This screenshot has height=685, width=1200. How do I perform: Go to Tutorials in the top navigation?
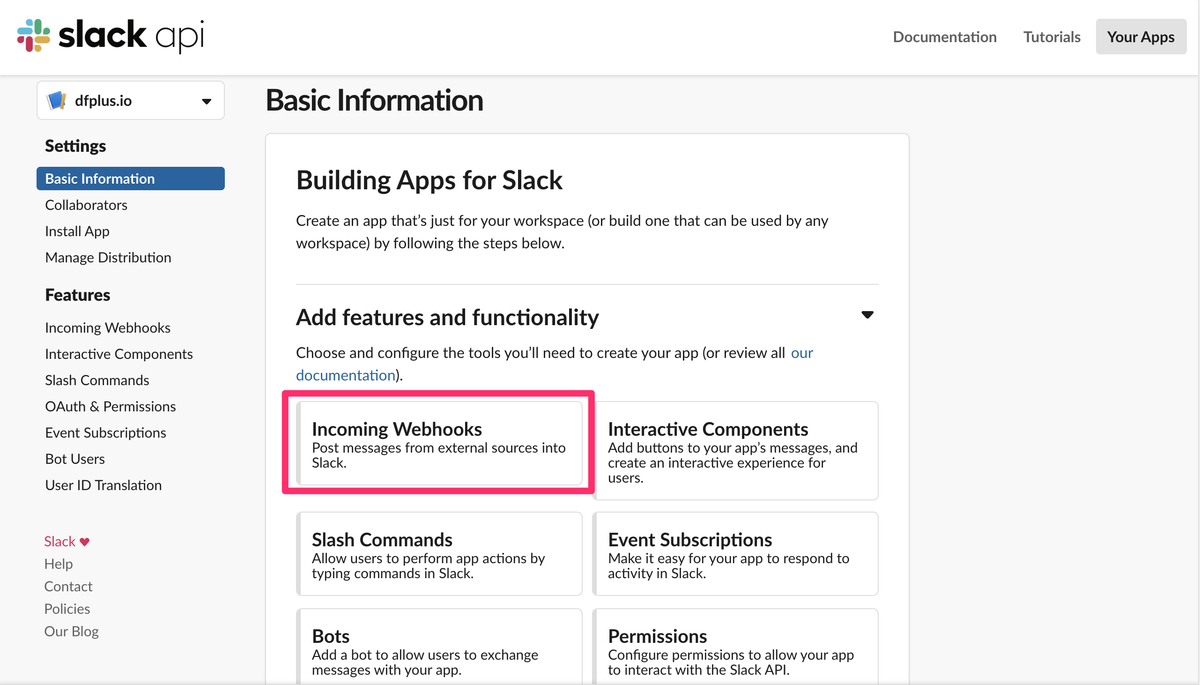1052,37
